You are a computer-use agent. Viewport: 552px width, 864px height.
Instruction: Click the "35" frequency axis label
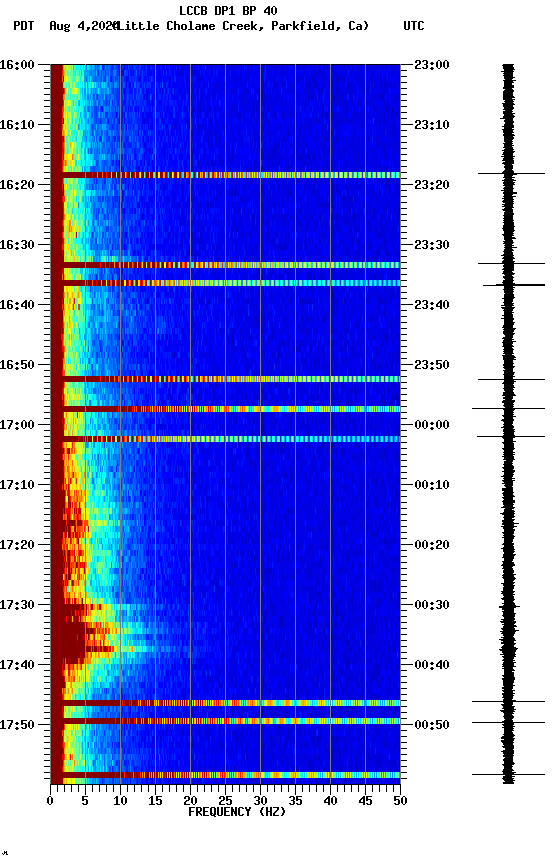coord(295,801)
